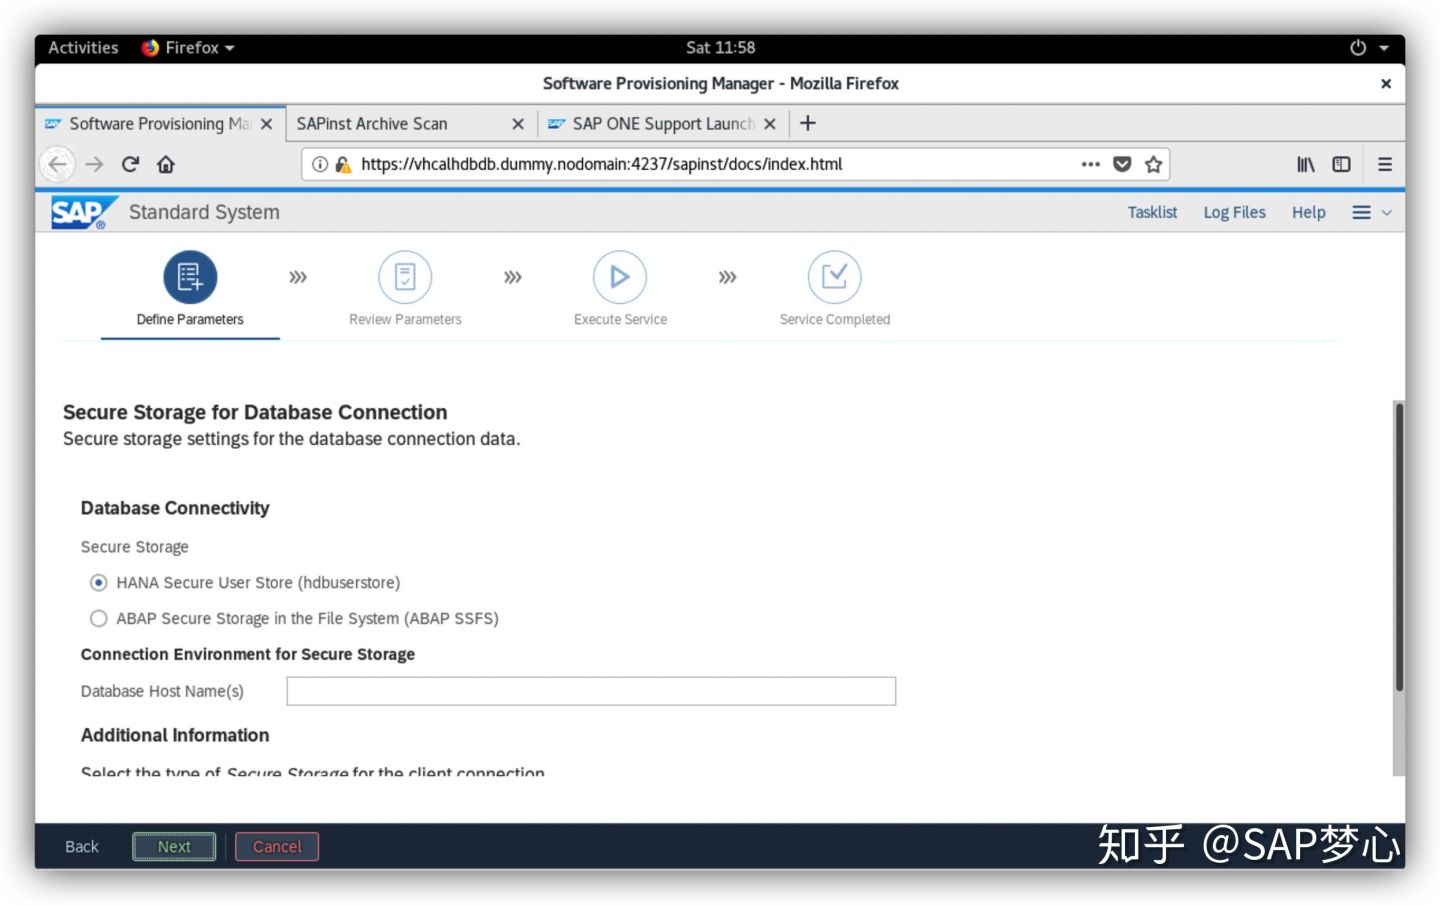Click the Execute Service step label
The width and height of the screenshot is (1440, 905).
(620, 320)
